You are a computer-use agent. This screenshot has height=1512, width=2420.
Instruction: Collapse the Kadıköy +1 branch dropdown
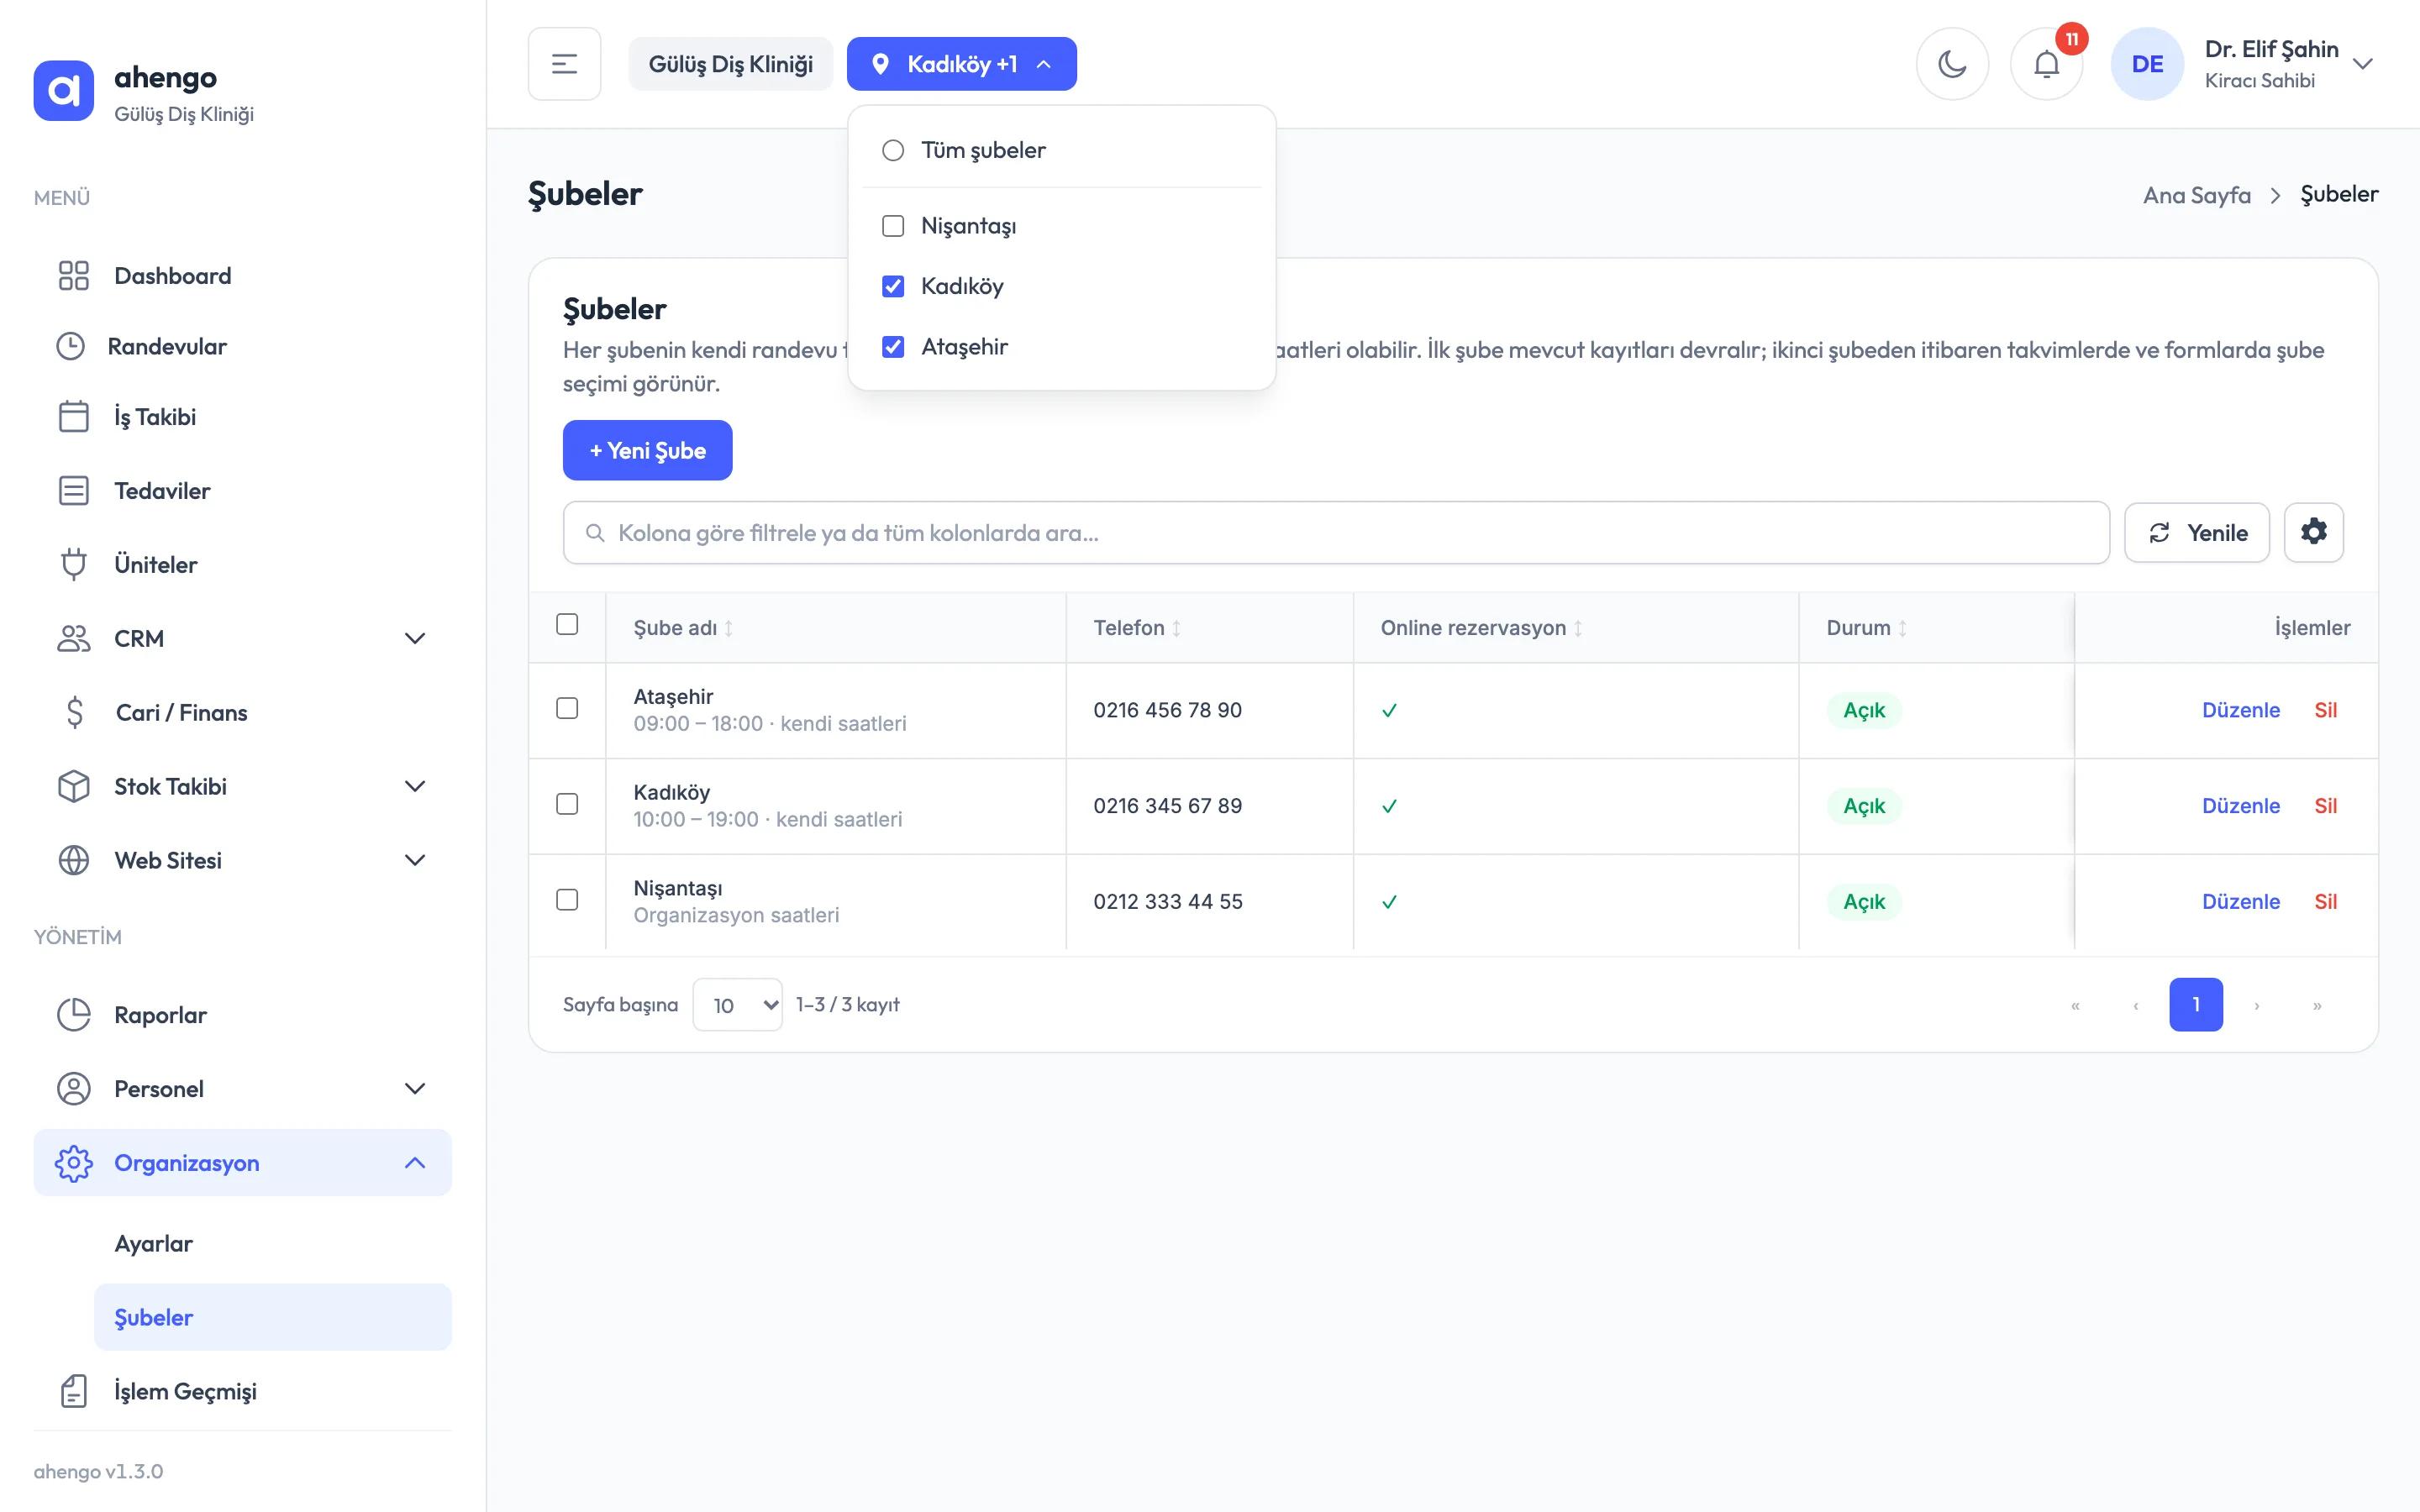[961, 64]
